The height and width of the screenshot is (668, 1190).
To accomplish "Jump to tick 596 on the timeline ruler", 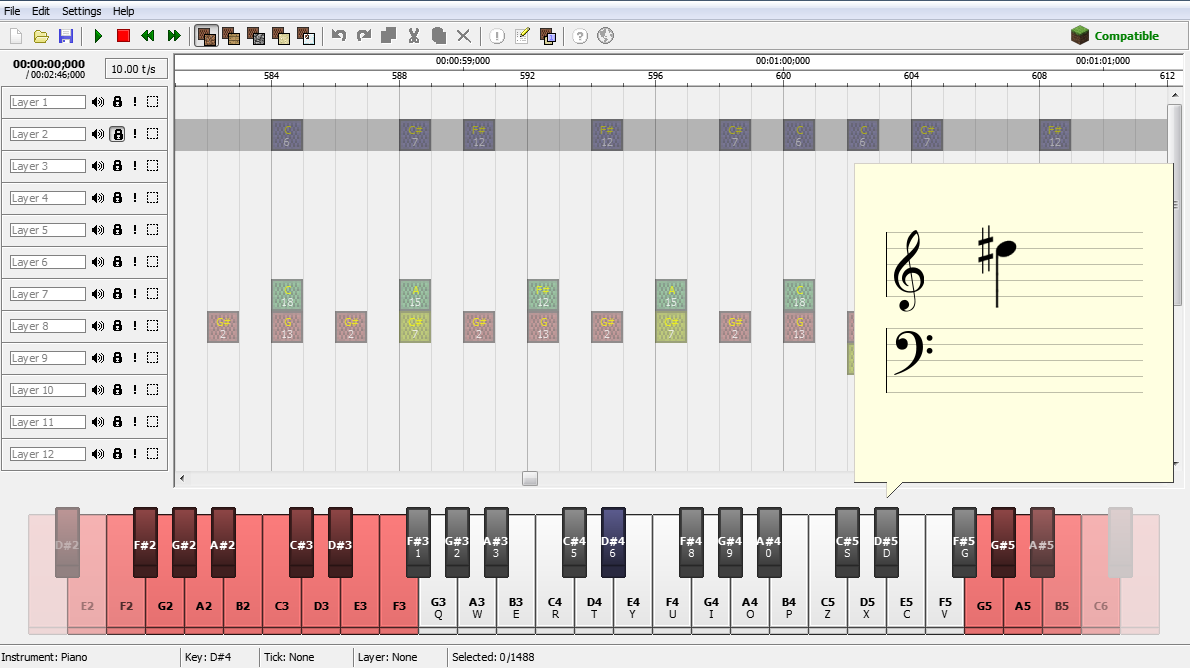I will click(655, 76).
